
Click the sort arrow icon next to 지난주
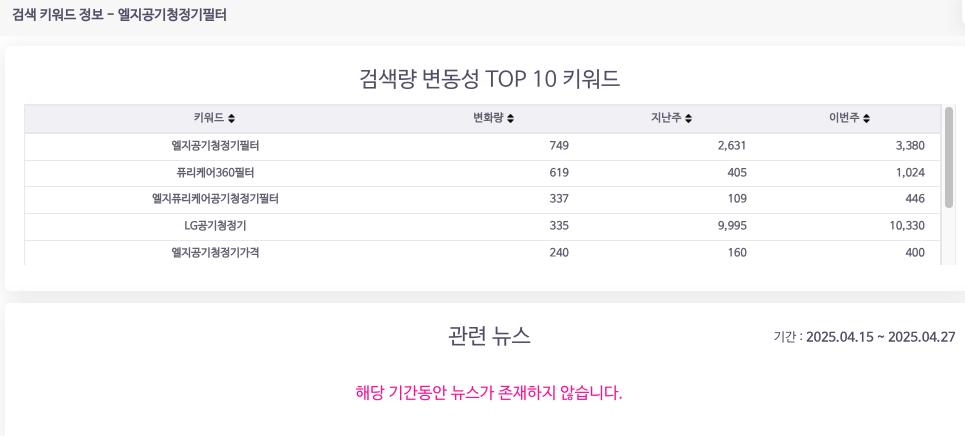point(689,119)
